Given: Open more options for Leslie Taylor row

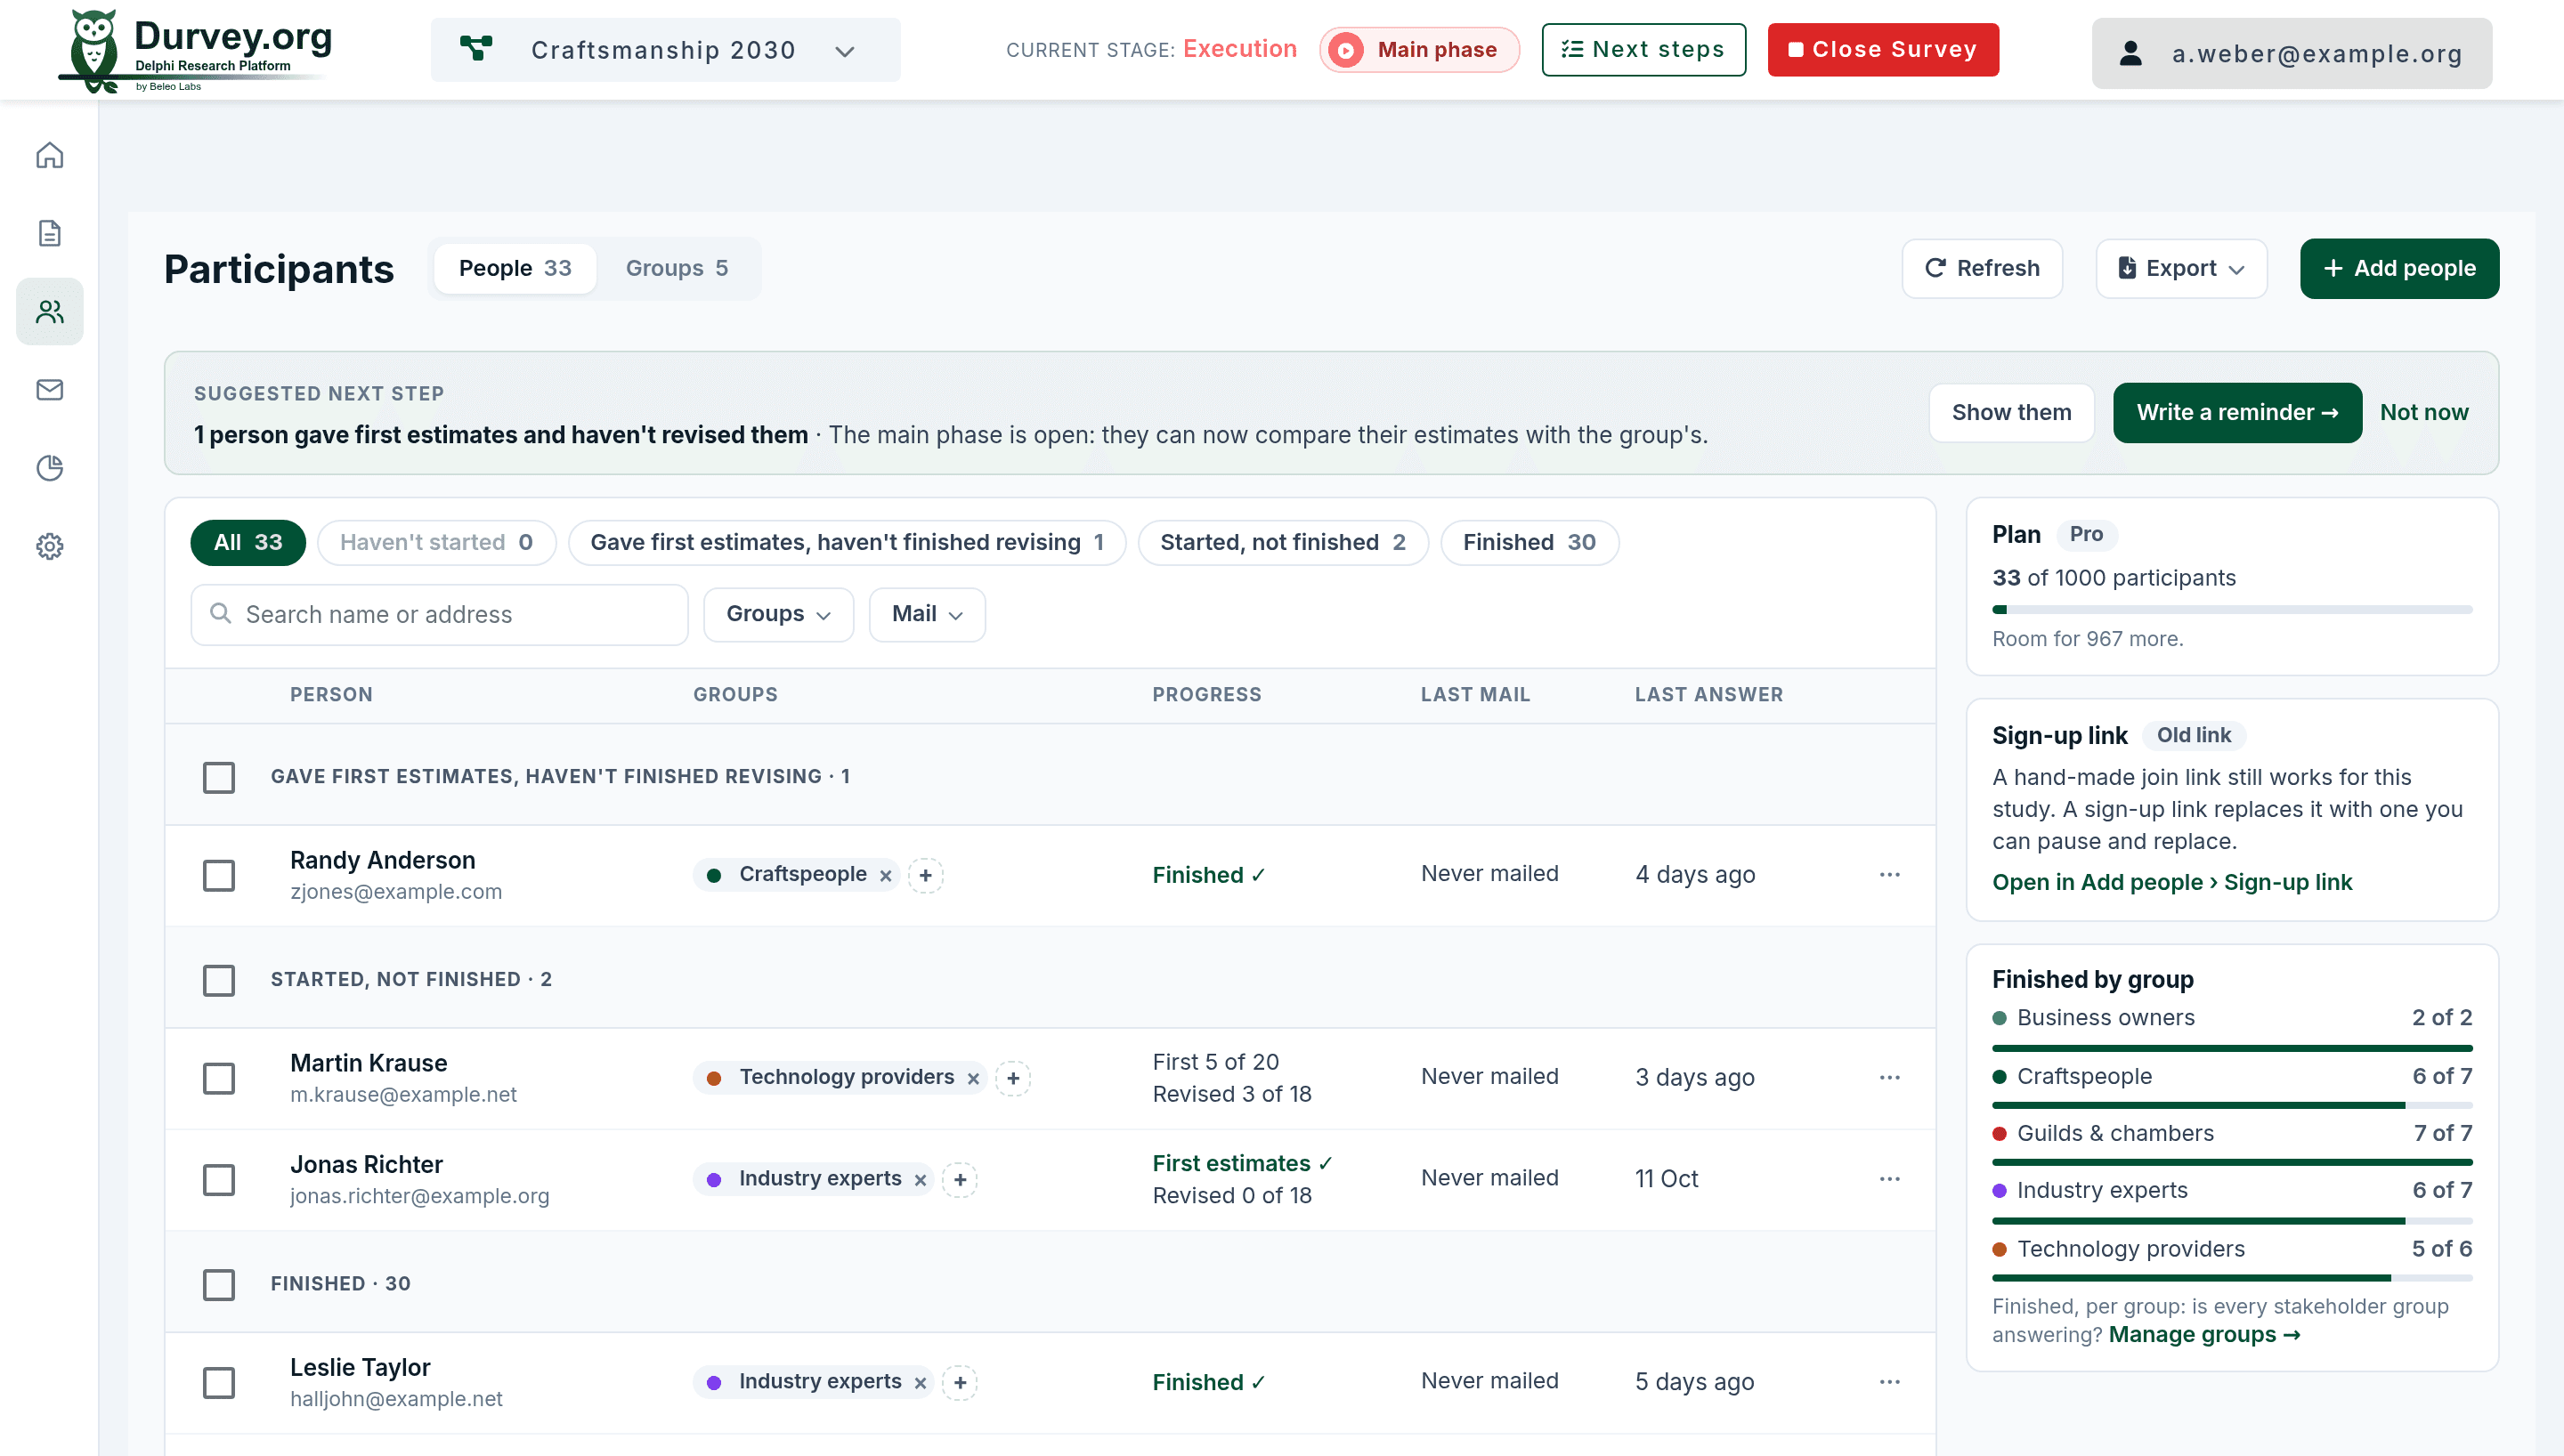Looking at the screenshot, I should click(1889, 1383).
